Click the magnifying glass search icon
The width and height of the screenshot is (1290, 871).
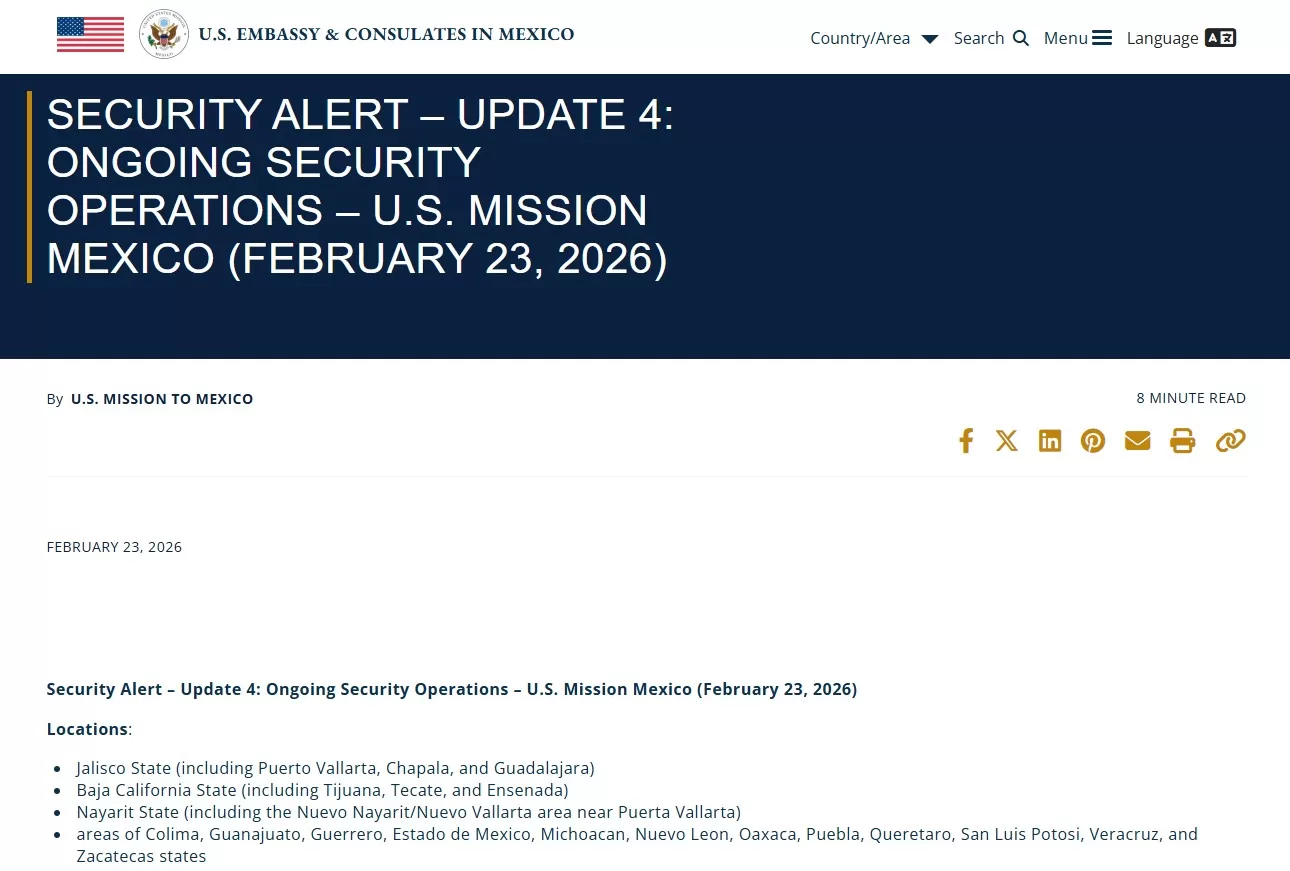(1021, 38)
